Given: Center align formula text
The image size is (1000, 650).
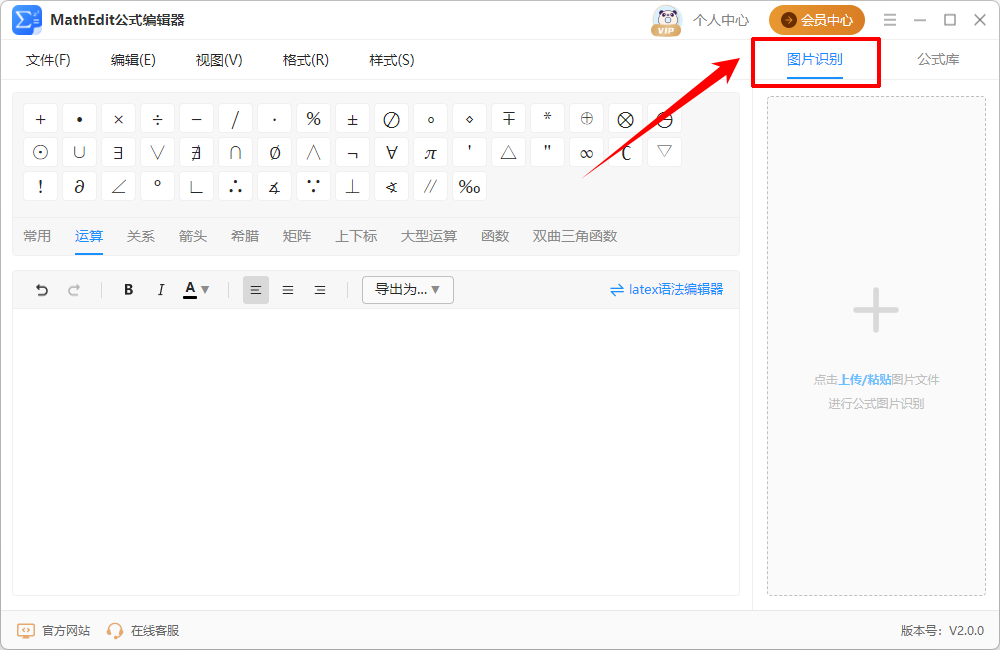Looking at the screenshot, I should click(x=288, y=290).
